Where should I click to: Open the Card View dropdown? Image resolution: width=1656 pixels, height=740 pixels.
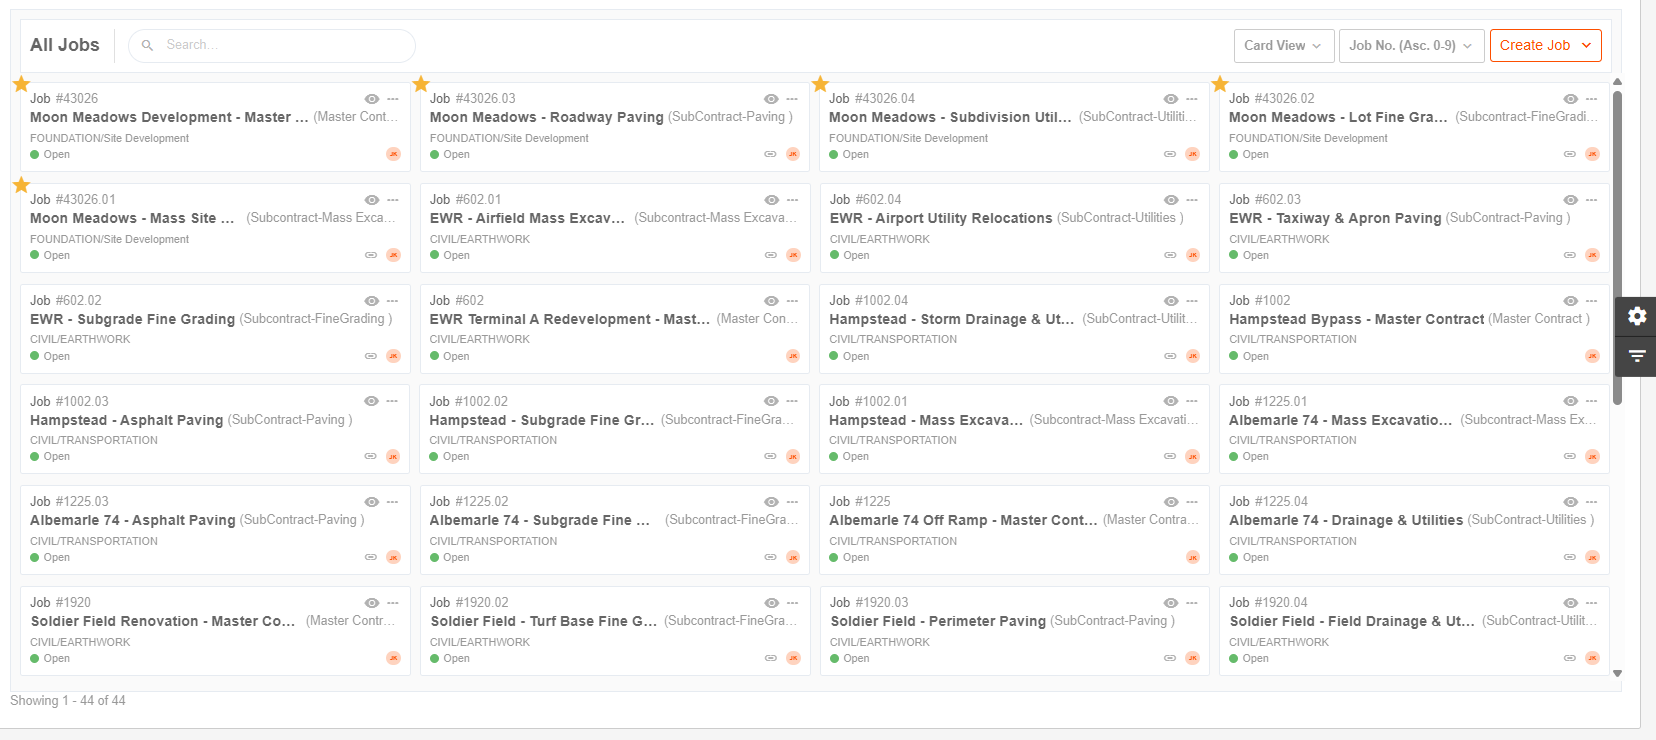point(1283,45)
